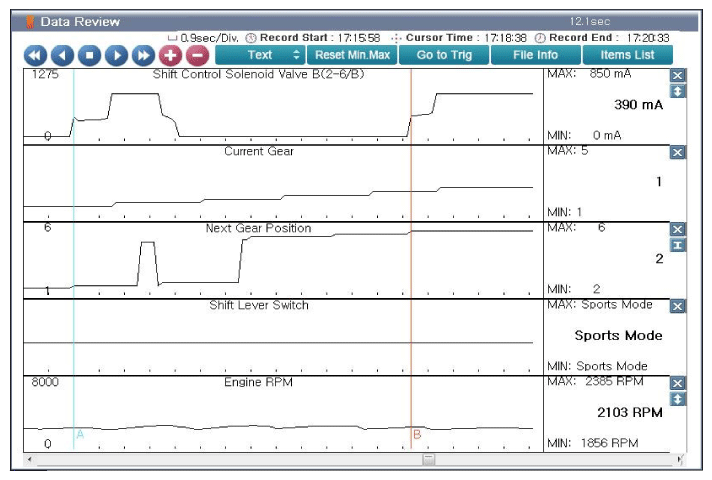Click the fast rewind playback button
This screenshot has height=480, width=712.
point(35,55)
